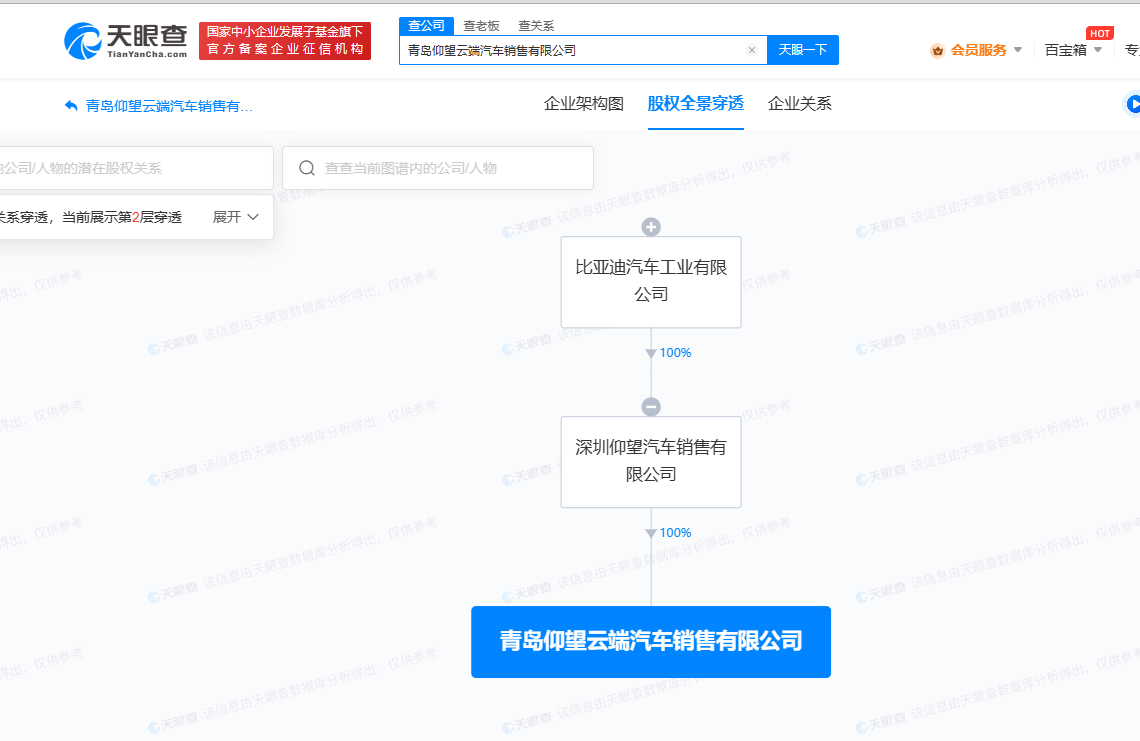Screen dimensions: 1140x741
Task: Open the 企业架构图 tab
Action: coord(584,104)
